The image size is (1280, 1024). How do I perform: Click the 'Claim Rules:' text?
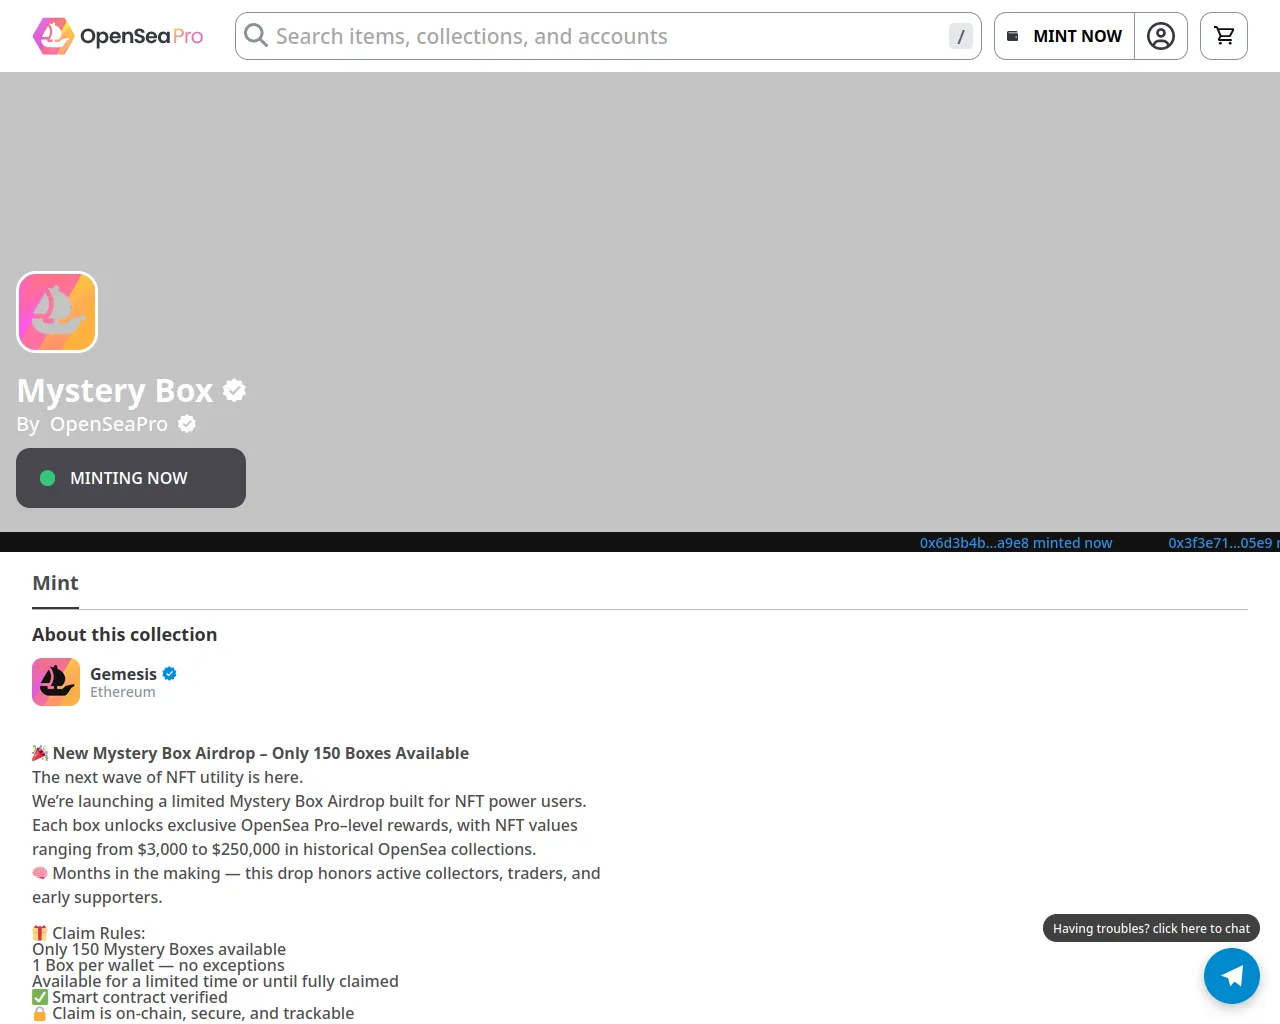click(x=99, y=933)
